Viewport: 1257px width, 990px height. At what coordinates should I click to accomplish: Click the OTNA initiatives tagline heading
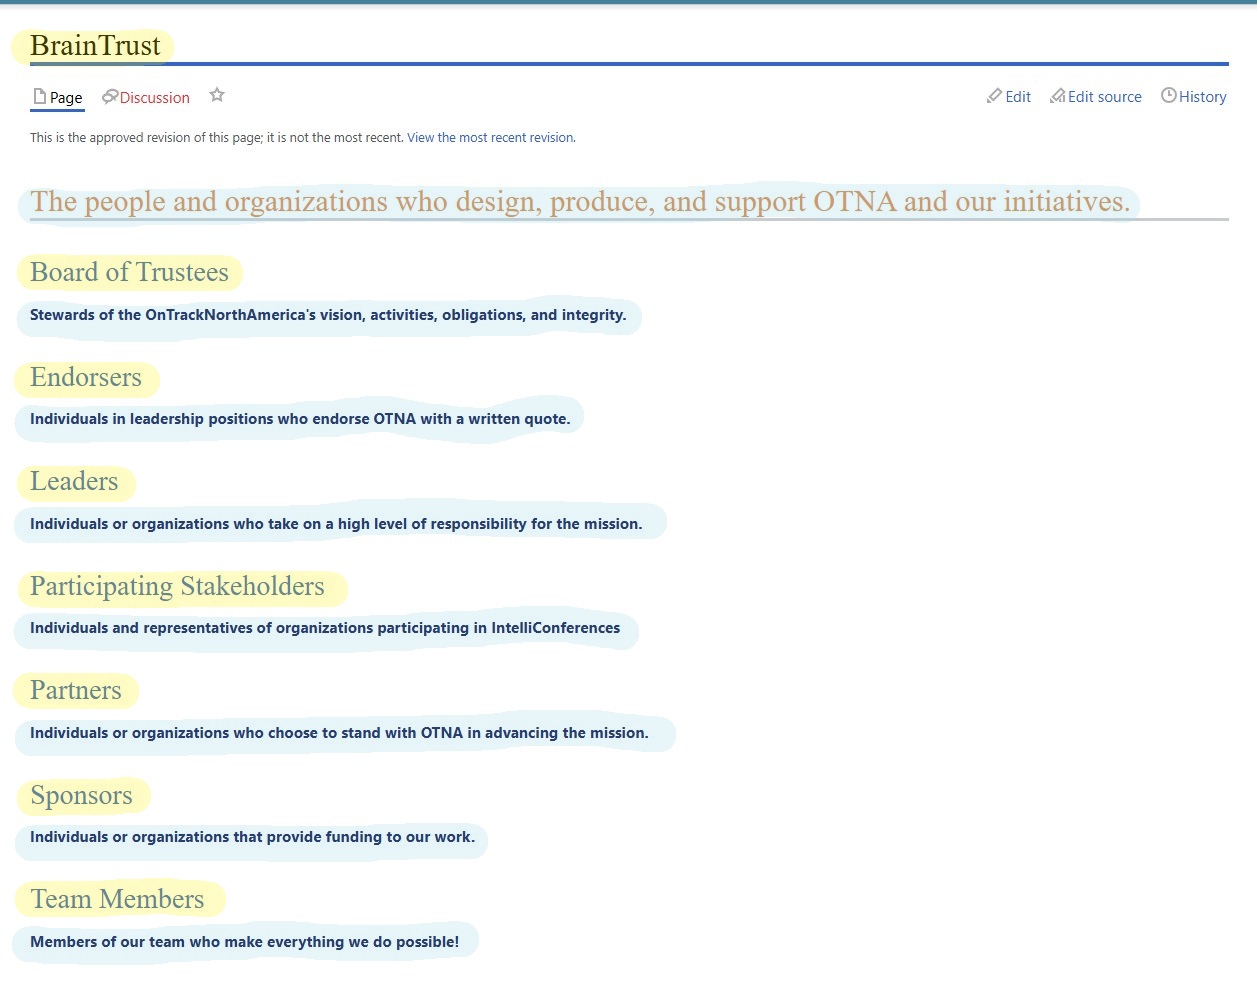[580, 202]
